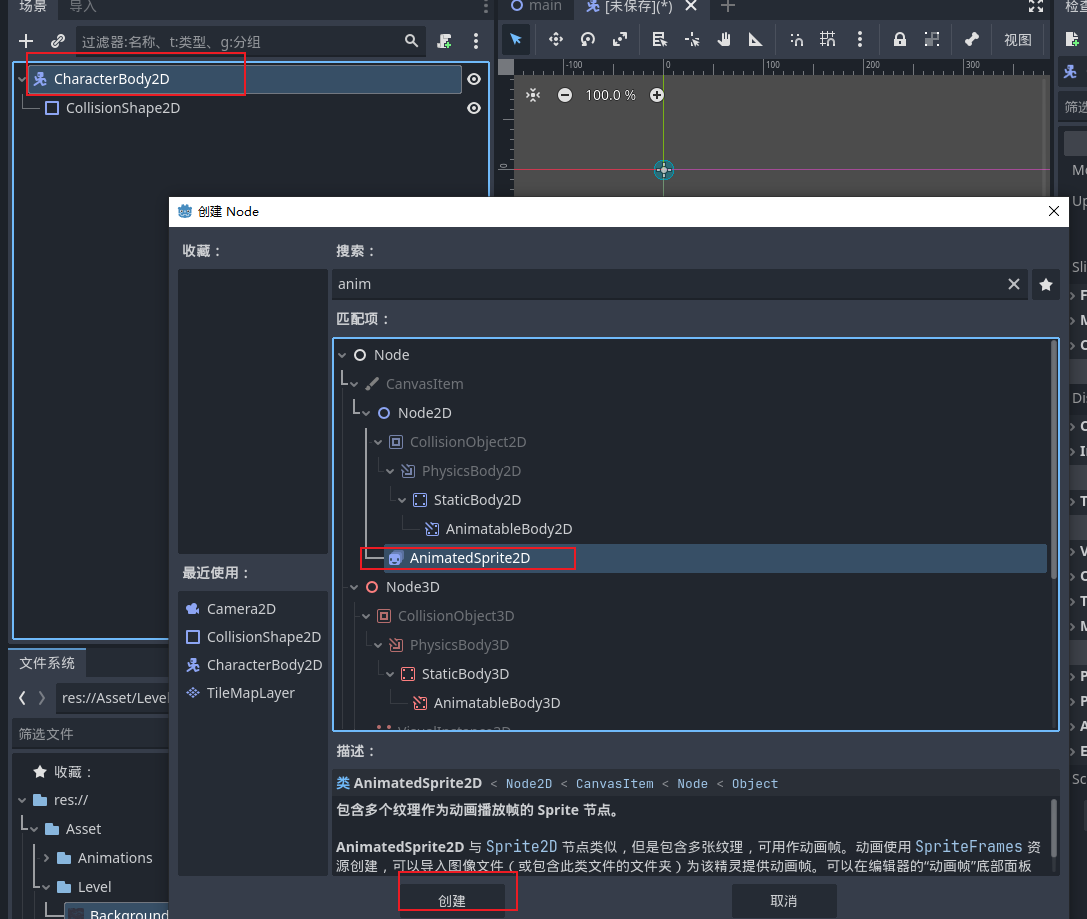Viewport: 1087px width, 919px height.
Task: Collapse the StaticBody2D branch
Action: tap(402, 500)
